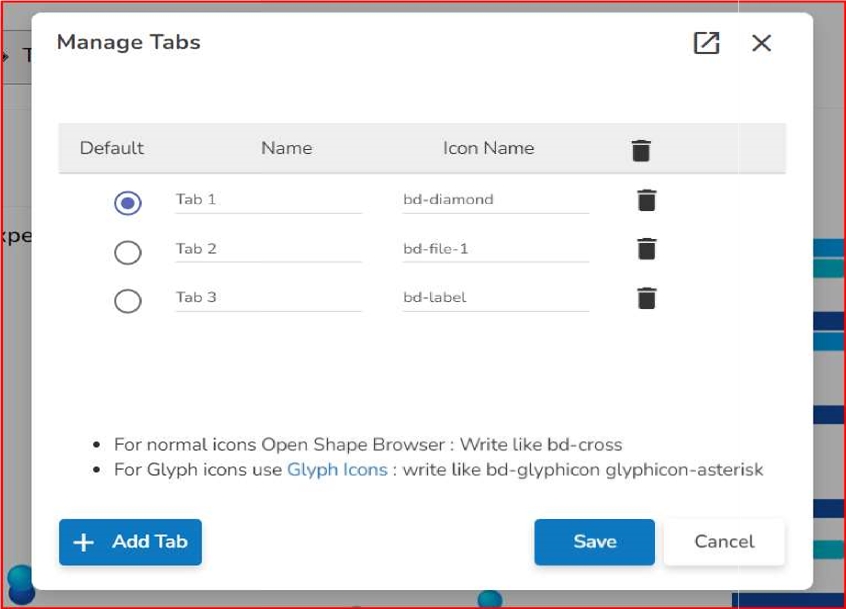
Task: Choose Tab 3 as default tab
Action: 128,301
